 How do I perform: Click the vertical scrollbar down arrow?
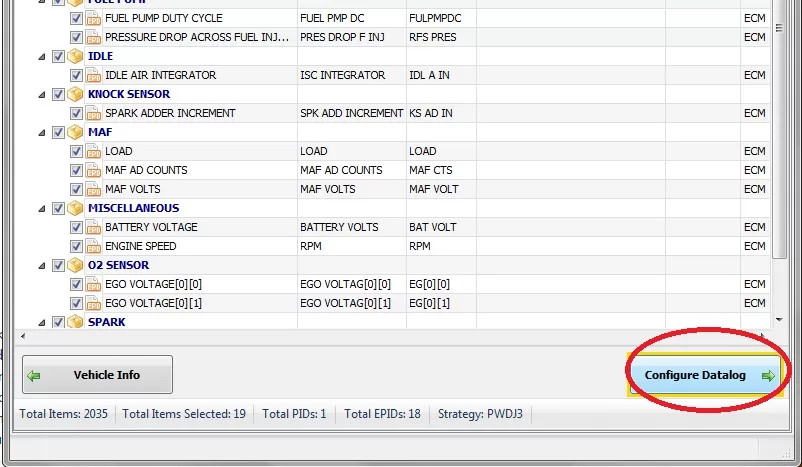[779, 320]
